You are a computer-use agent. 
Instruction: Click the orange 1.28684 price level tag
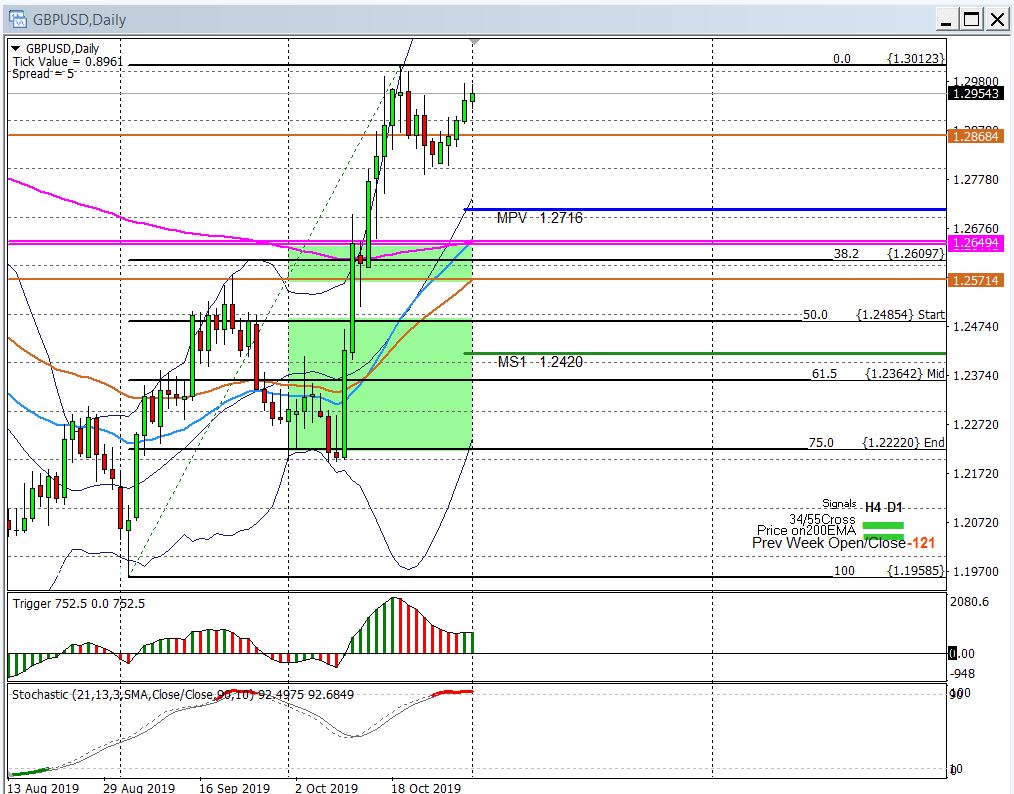pos(976,134)
